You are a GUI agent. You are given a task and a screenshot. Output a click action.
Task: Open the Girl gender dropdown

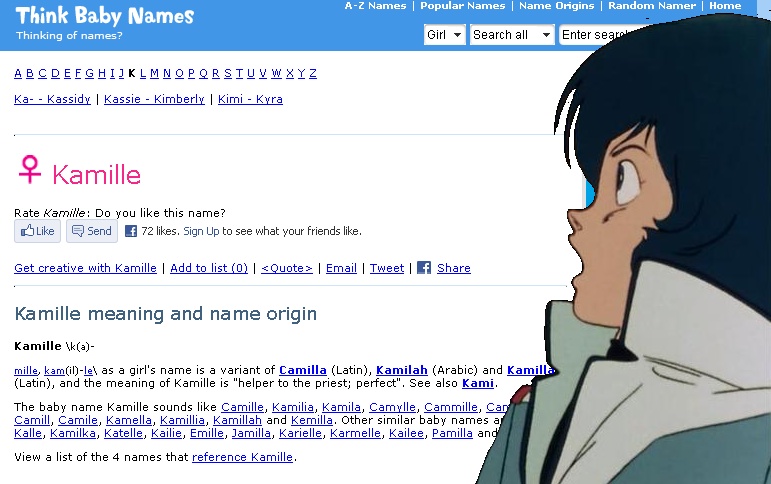pyautogui.click(x=445, y=35)
